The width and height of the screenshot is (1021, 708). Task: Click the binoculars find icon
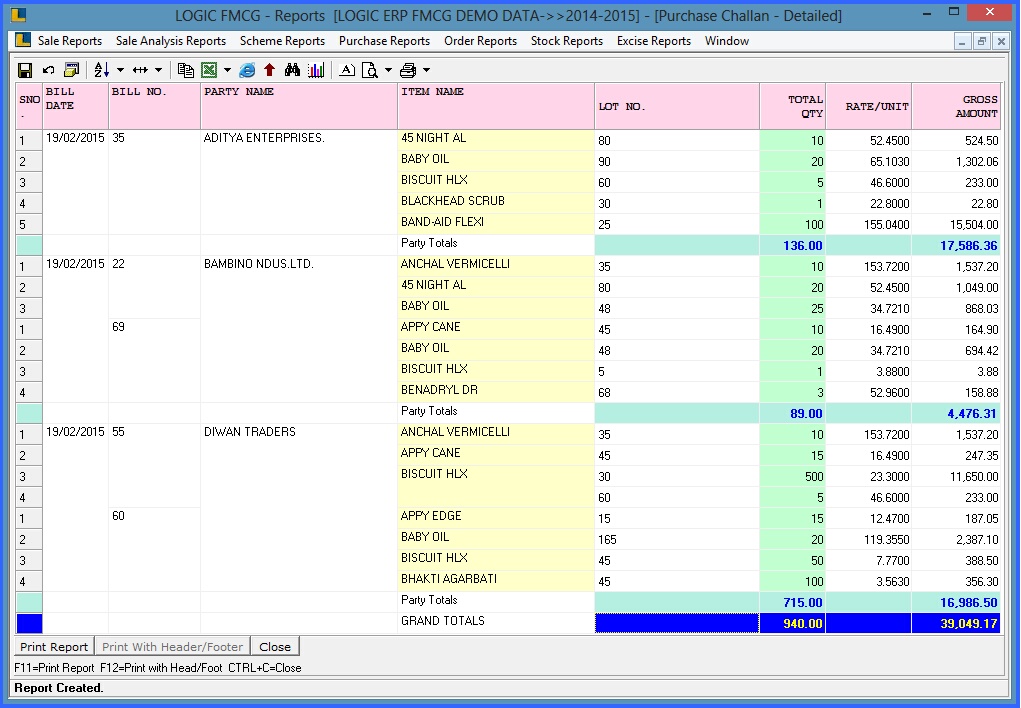(292, 70)
